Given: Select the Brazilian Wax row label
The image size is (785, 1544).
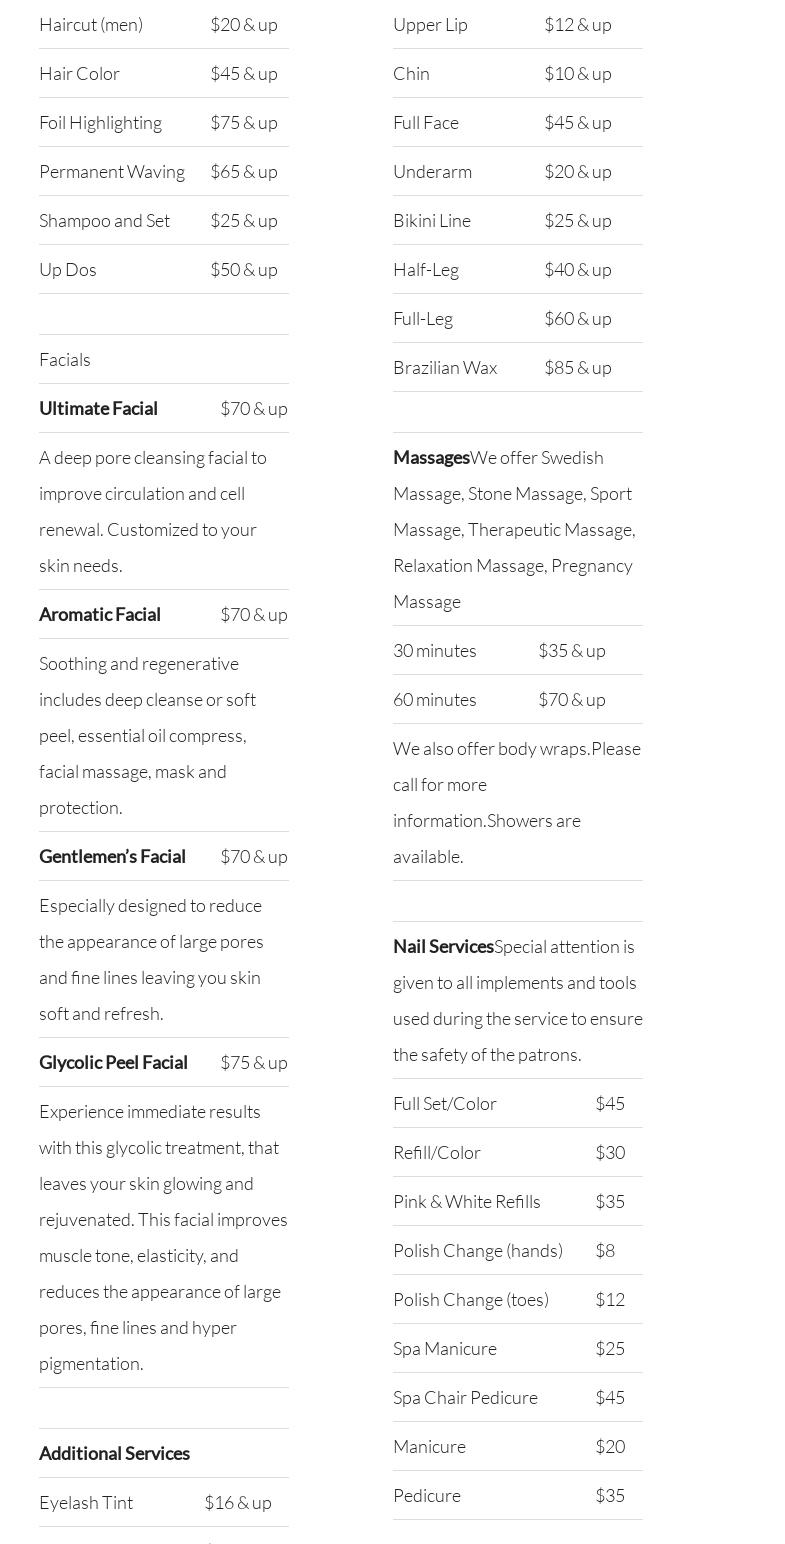Looking at the screenshot, I should 445,367.
